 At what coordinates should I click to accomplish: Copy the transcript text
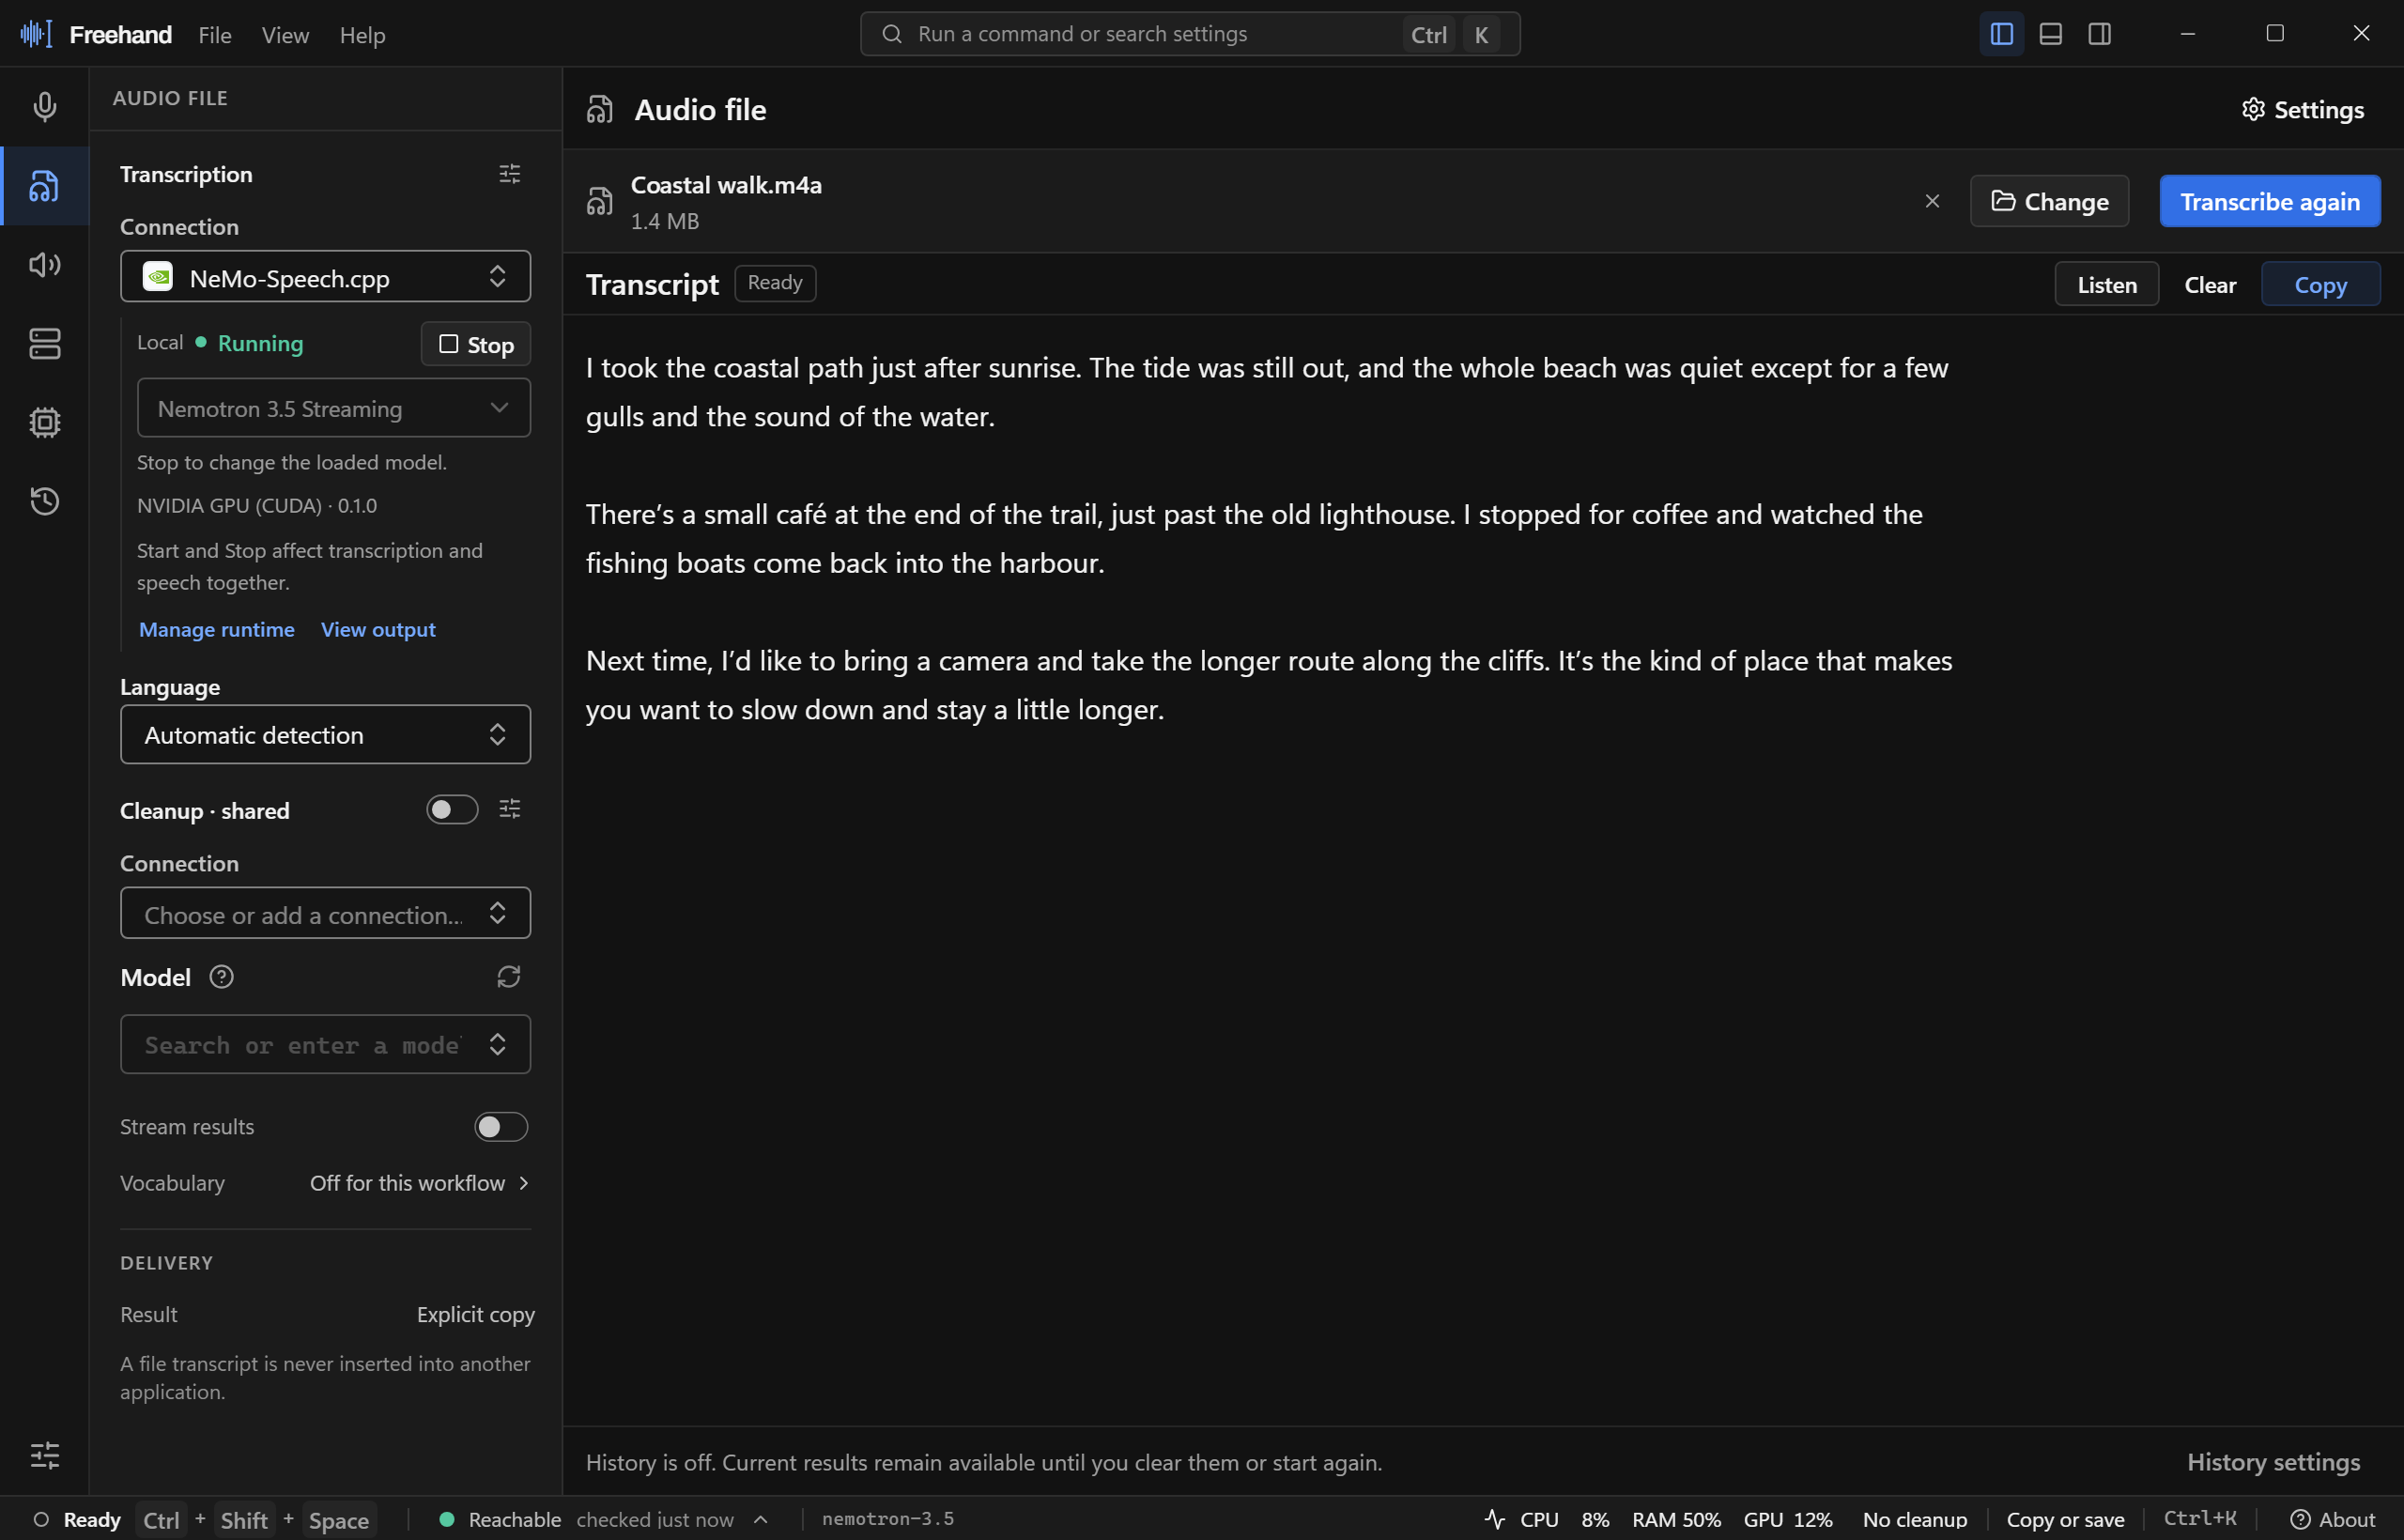tap(2320, 284)
